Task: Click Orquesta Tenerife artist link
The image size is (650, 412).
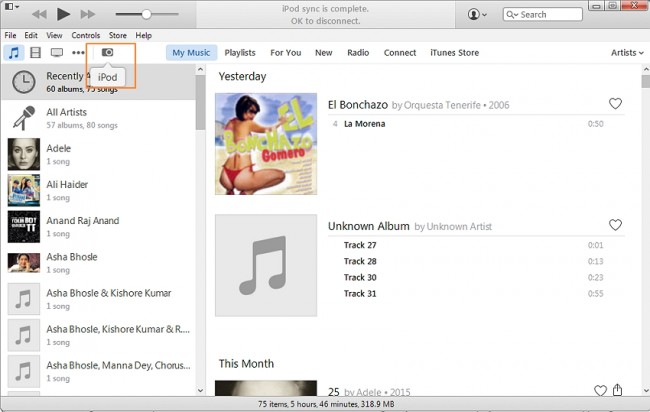Action: pos(442,105)
